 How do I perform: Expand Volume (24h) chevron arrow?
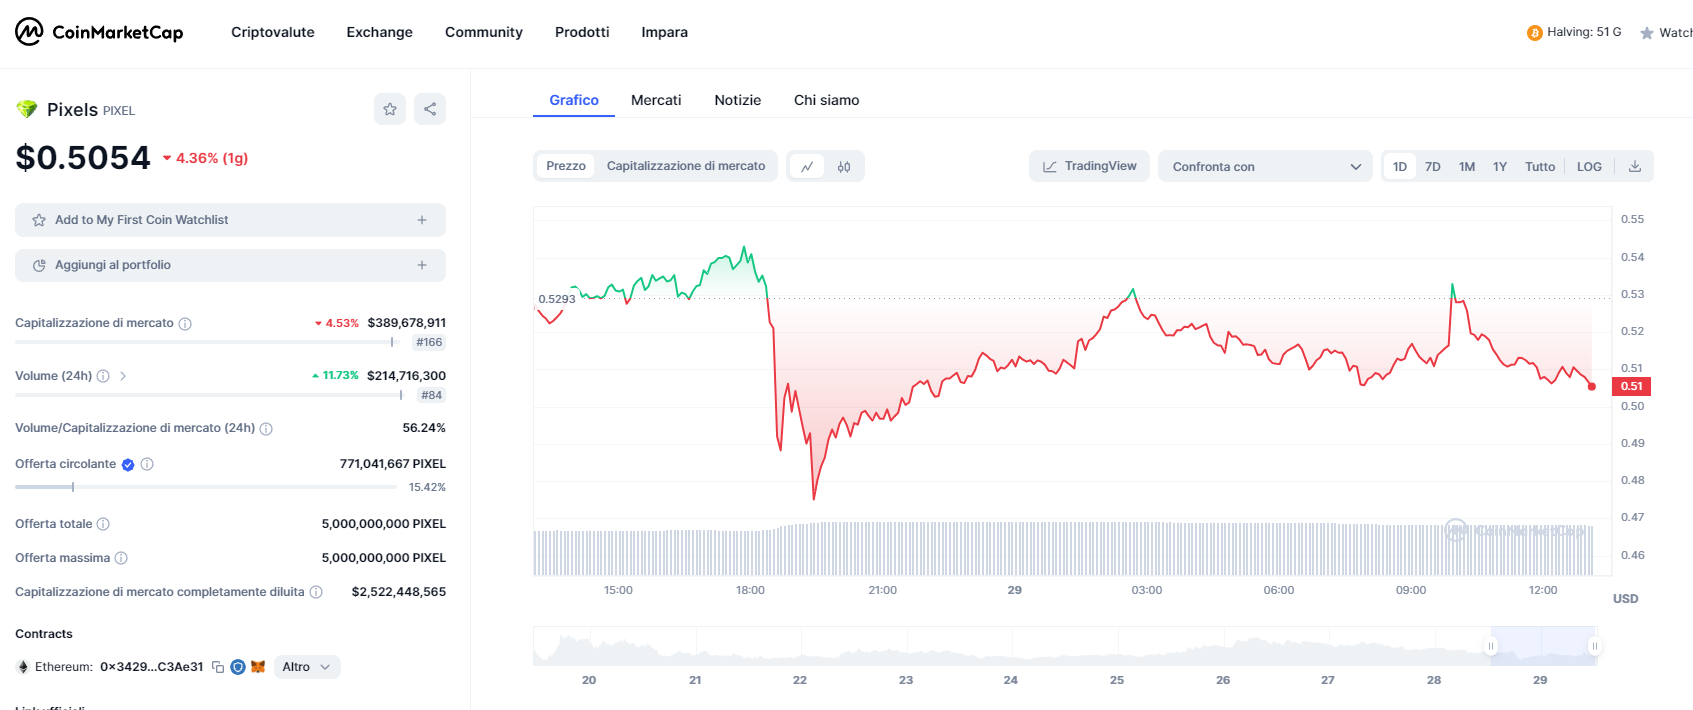pyautogui.click(x=123, y=376)
